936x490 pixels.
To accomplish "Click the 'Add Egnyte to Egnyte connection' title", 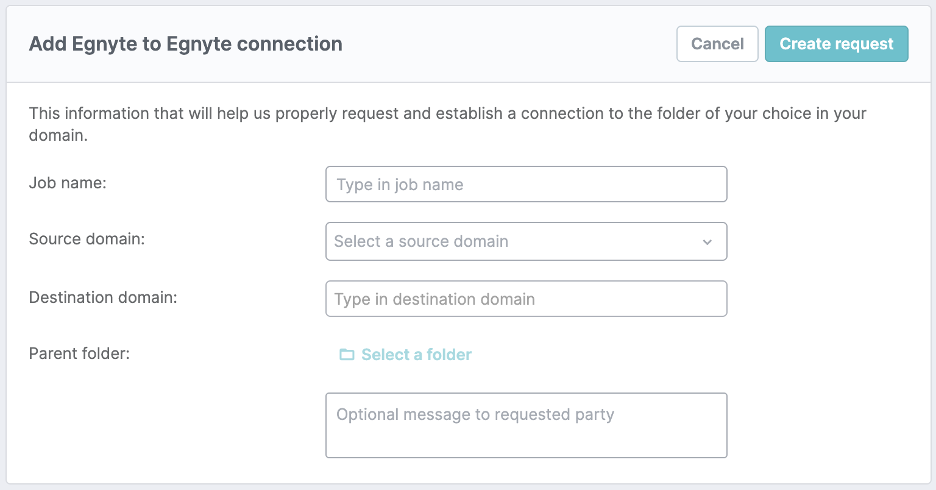I will click(x=186, y=44).
